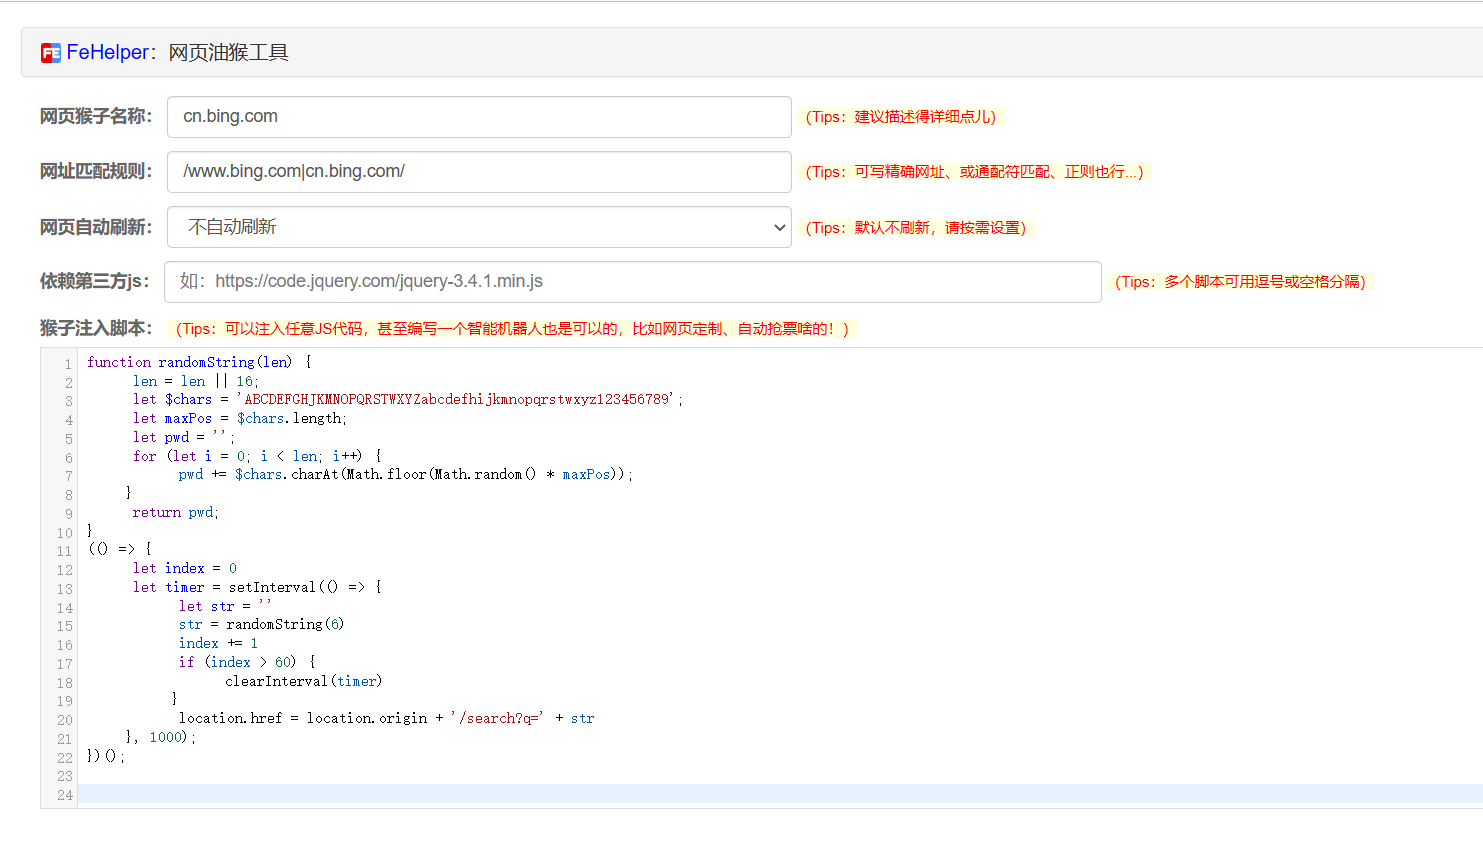Click code line 'let index = 0'
The width and height of the screenshot is (1483, 842).
click(x=185, y=568)
